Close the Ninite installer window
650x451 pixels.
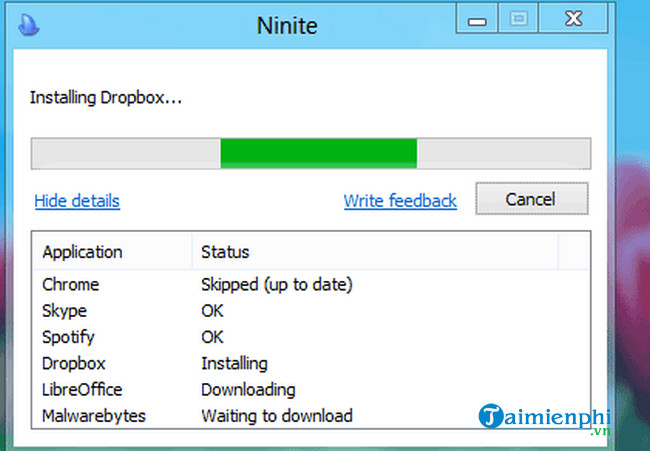click(573, 17)
